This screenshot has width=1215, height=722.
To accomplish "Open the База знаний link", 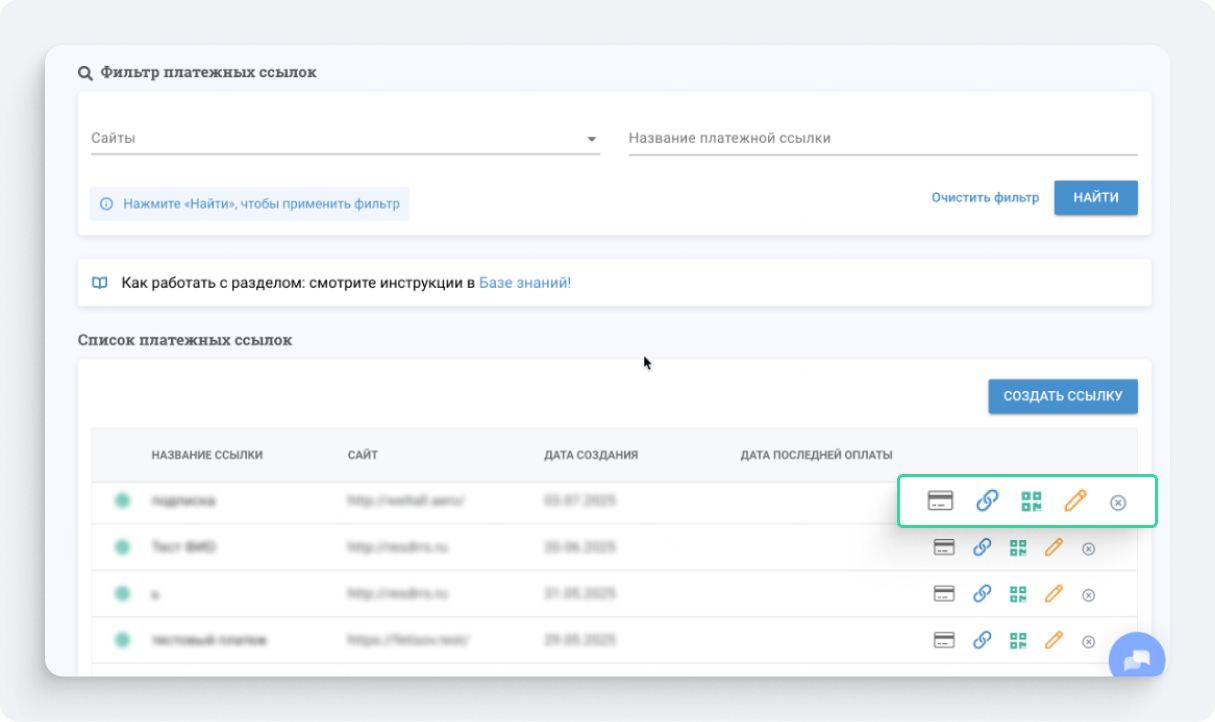I will click(523, 283).
